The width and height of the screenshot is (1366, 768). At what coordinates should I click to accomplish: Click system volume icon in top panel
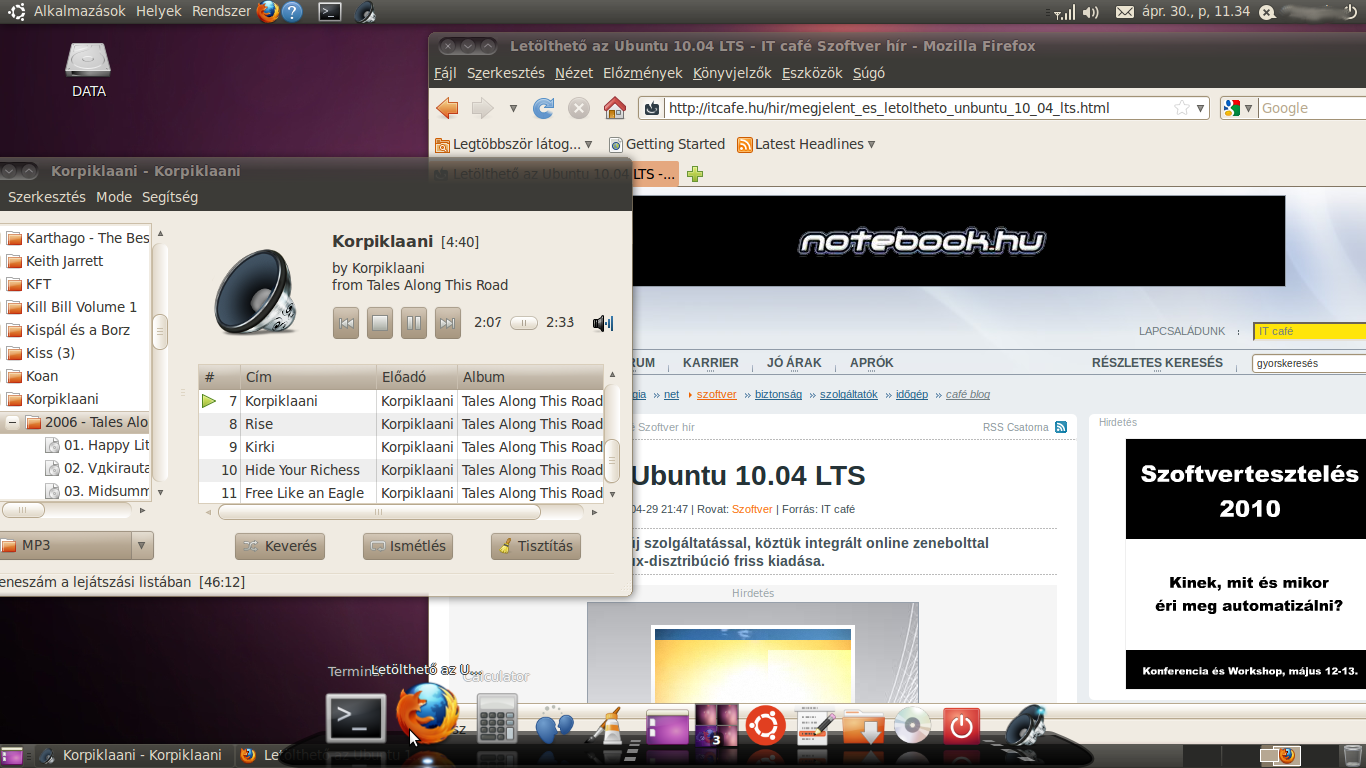click(1091, 12)
